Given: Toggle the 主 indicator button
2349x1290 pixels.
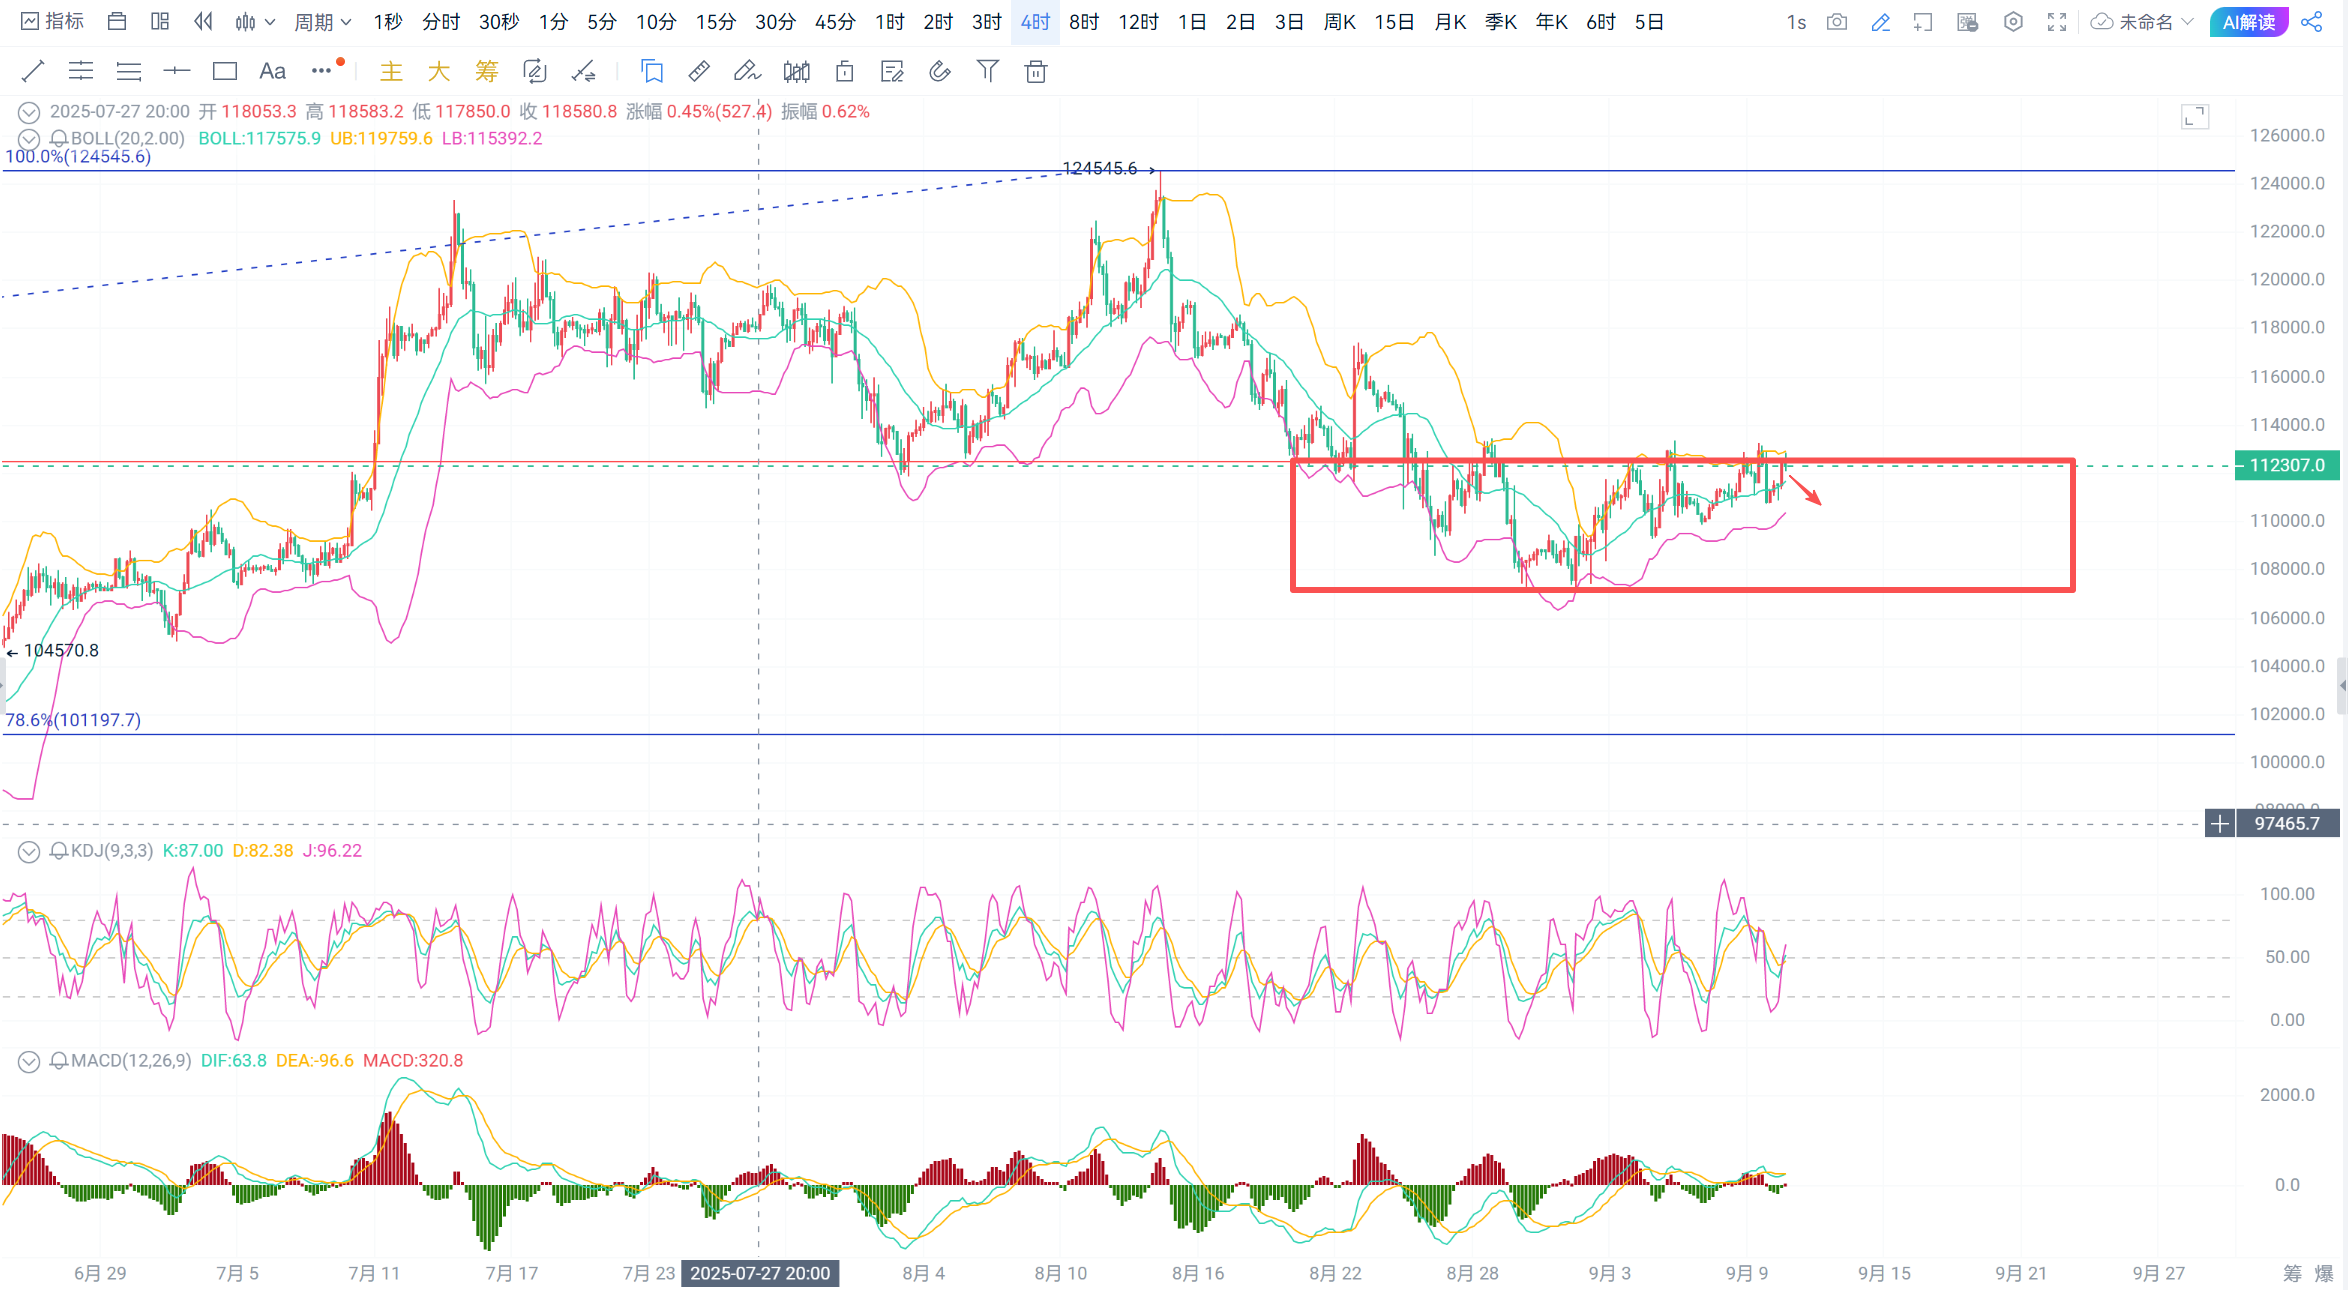Looking at the screenshot, I should pyautogui.click(x=391, y=71).
